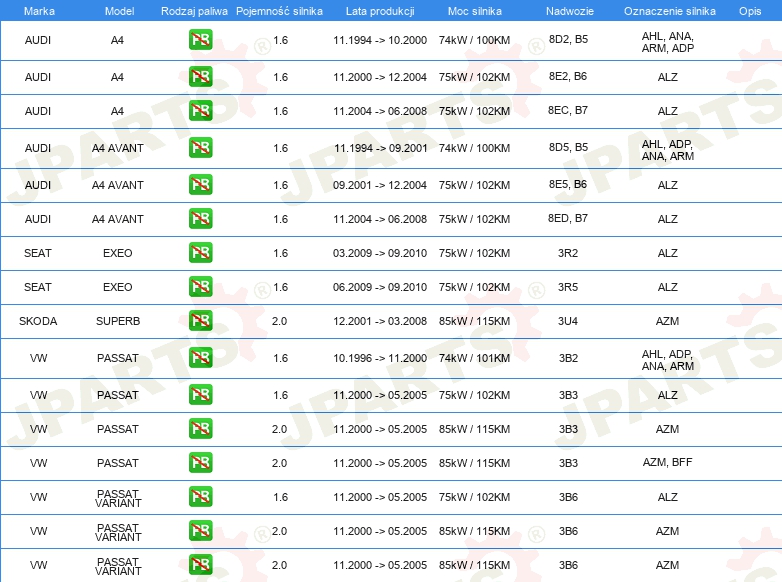The image size is (782, 582).
Task: Select the body code cell 8D5, B5
Action: 568,147
